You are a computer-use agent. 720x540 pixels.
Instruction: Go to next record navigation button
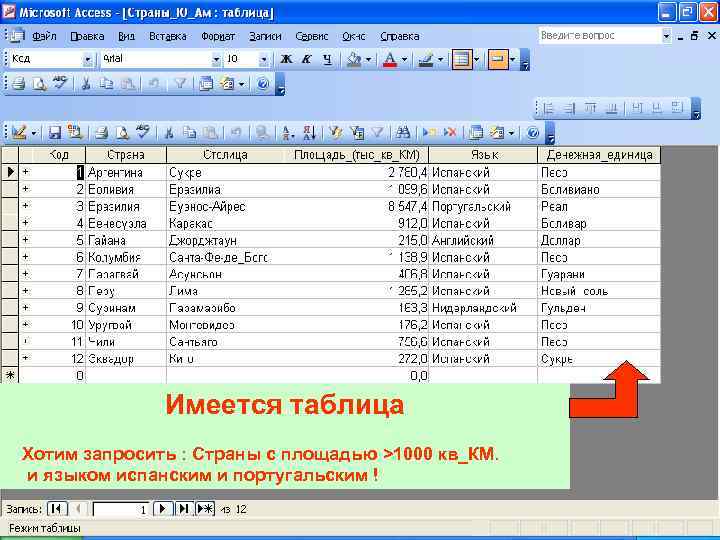[163, 509]
